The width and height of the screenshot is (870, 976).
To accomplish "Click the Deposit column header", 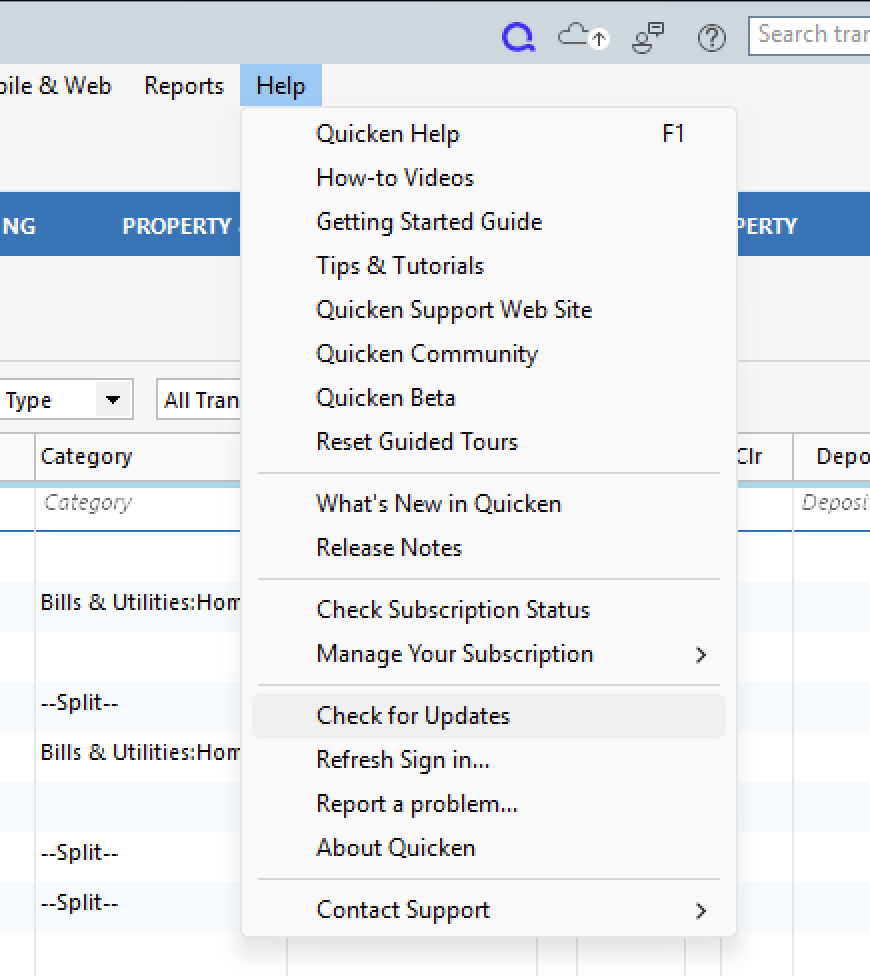I will pyautogui.click(x=832, y=457).
